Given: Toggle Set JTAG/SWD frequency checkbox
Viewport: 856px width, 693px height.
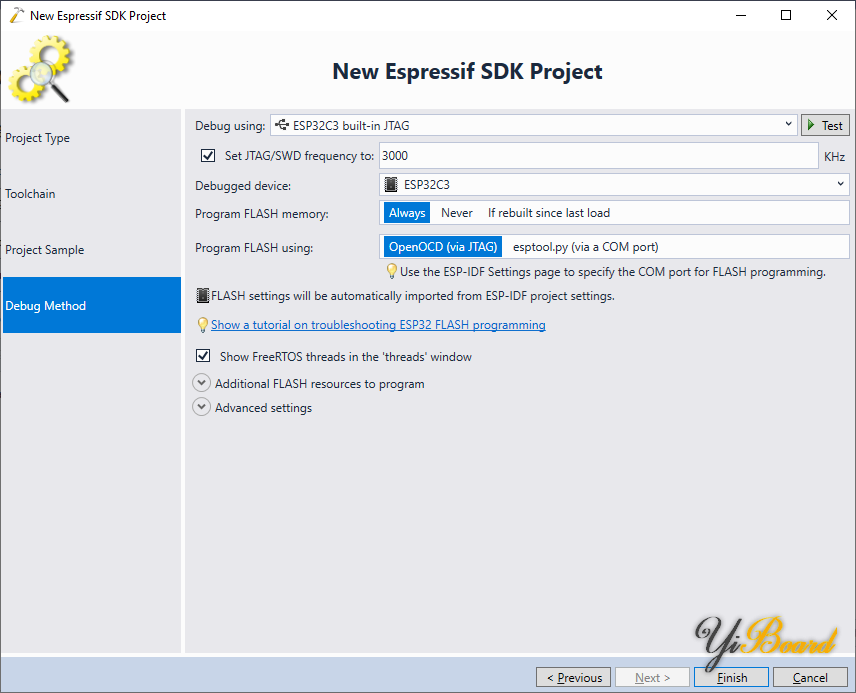Looking at the screenshot, I should (208, 156).
